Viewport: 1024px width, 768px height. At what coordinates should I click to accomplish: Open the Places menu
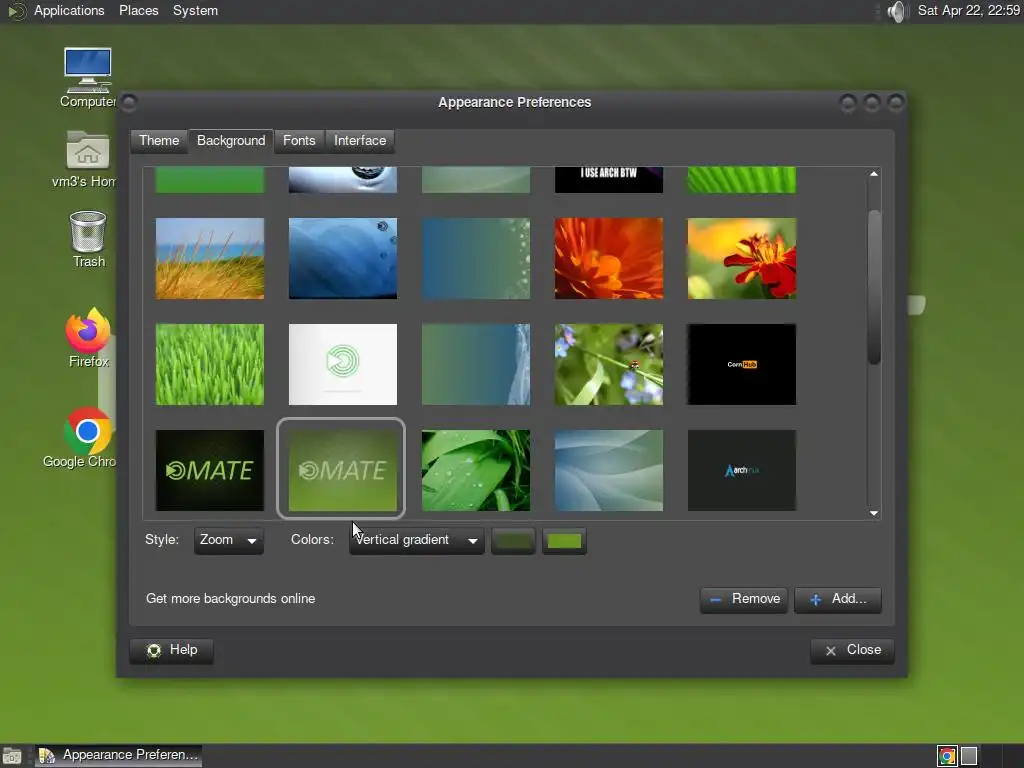tap(138, 10)
